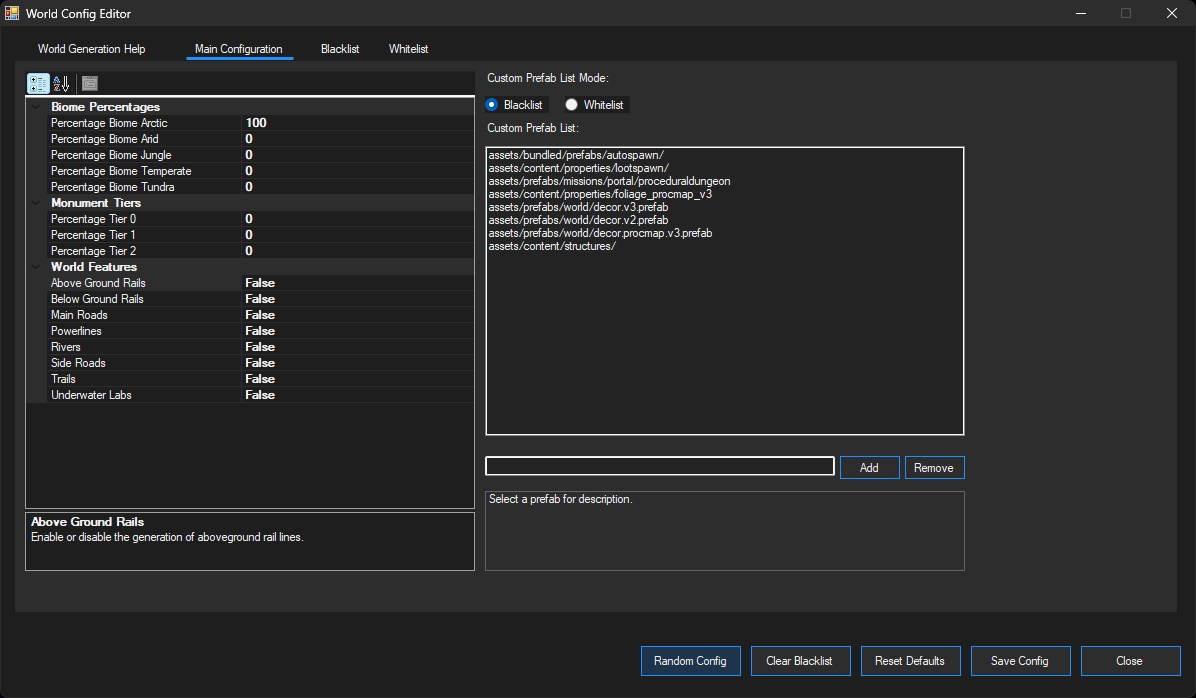Select the Whitelist radio button
The height and width of the screenshot is (698, 1196).
point(570,104)
